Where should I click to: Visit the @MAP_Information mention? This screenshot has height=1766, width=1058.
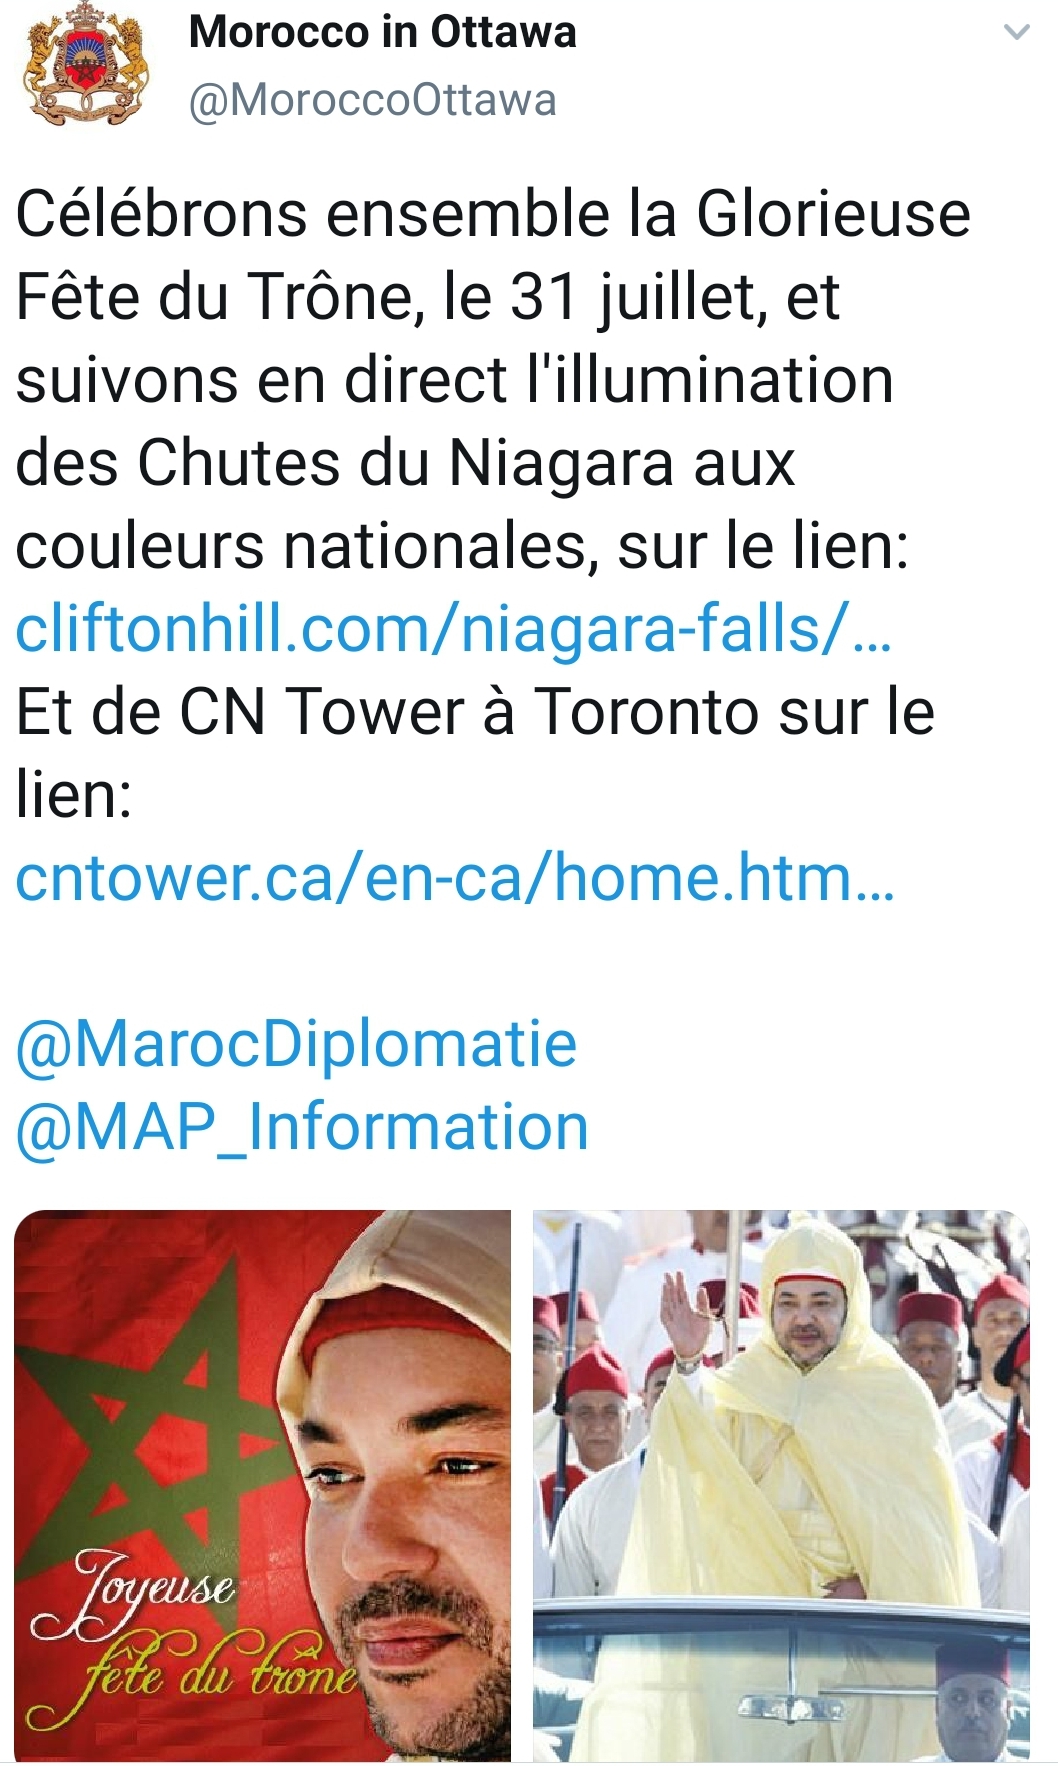tap(302, 1127)
